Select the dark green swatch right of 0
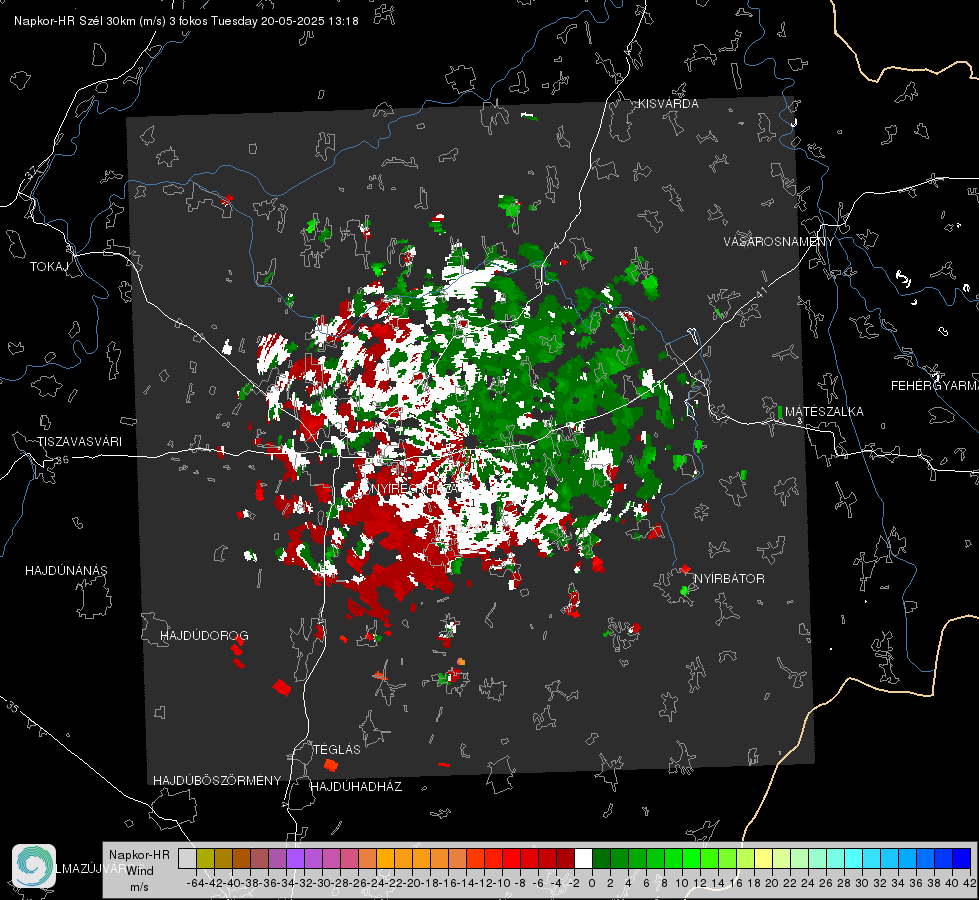 (601, 858)
